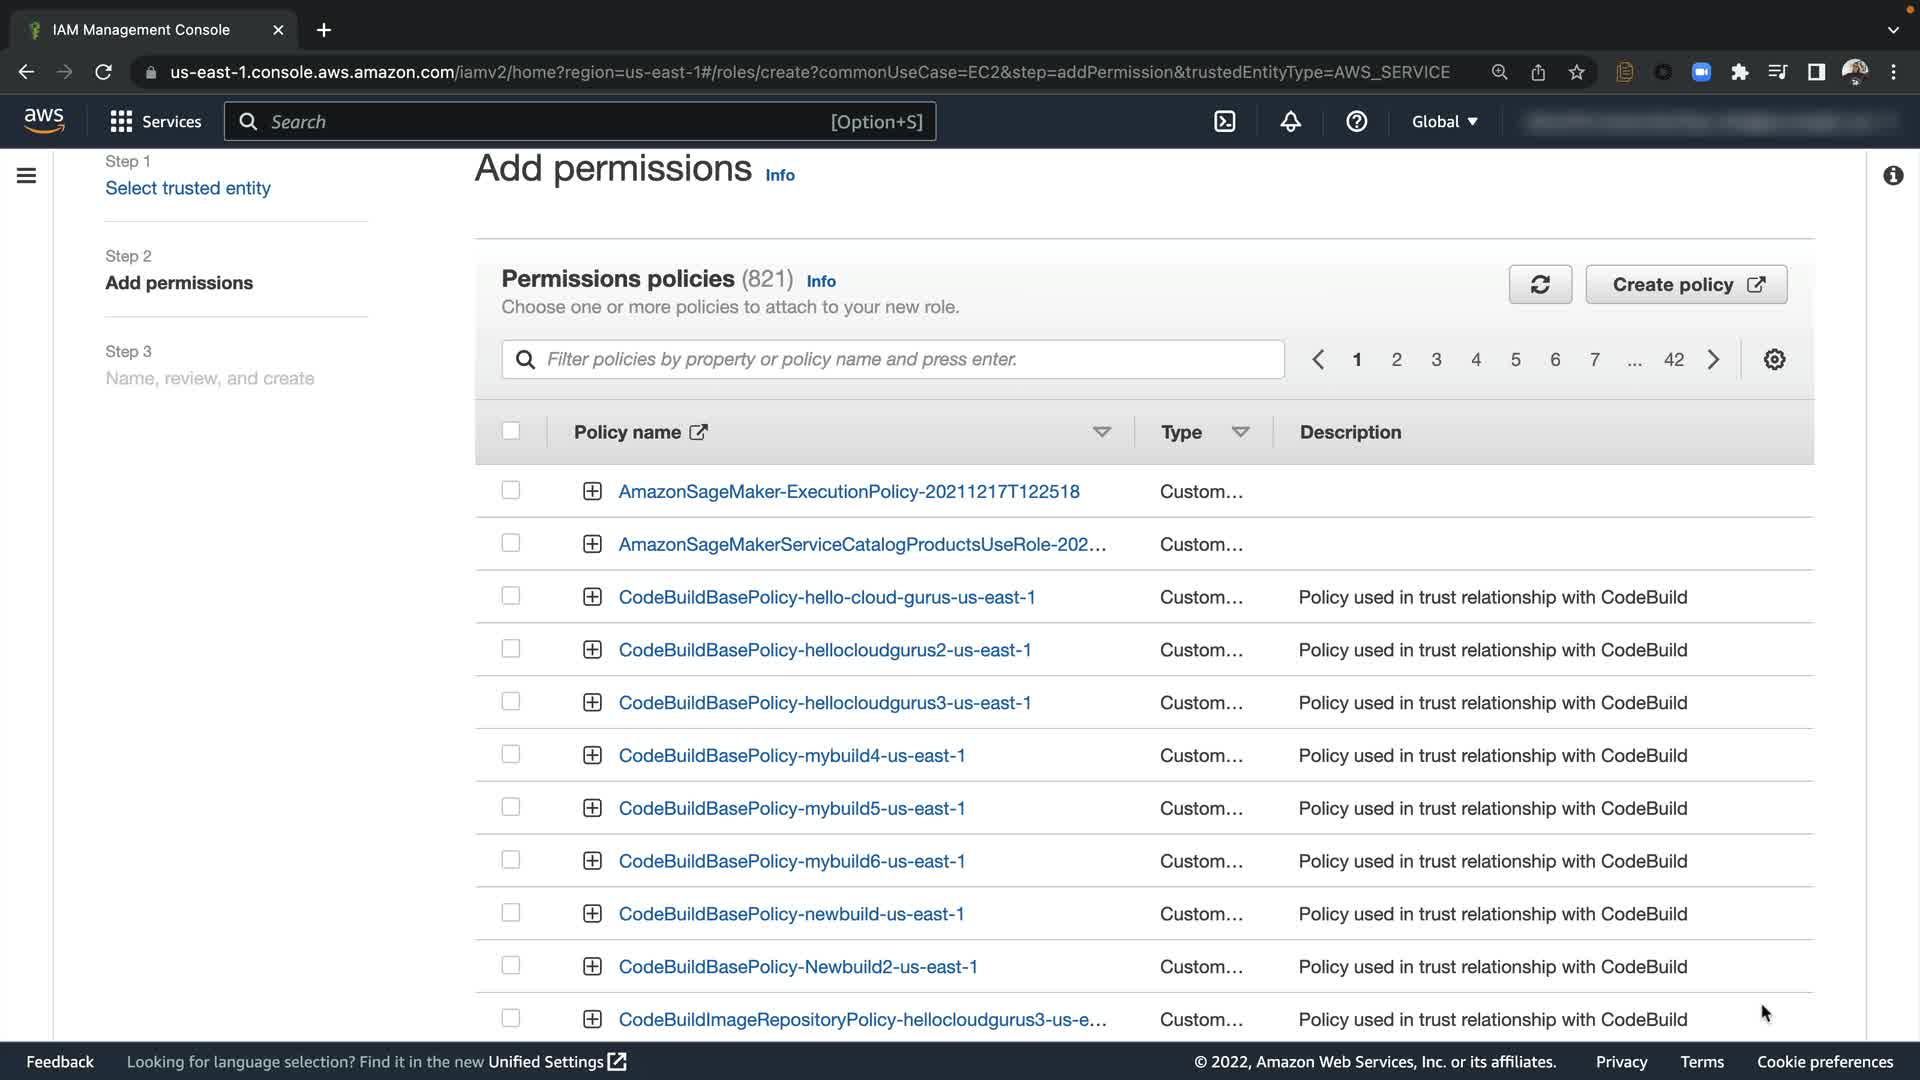Open the notifications bell
The width and height of the screenshot is (1920, 1080).
pos(1291,122)
